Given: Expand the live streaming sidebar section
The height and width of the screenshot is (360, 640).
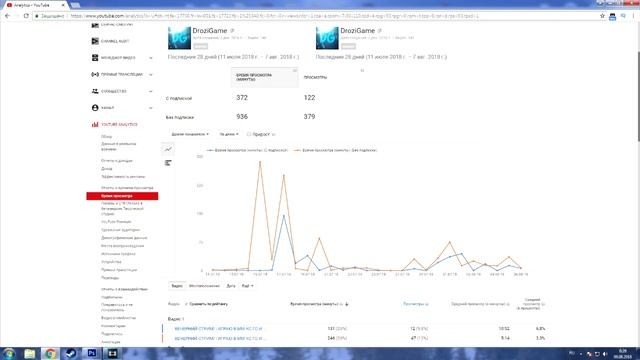Looking at the screenshot, I should tap(151, 75).
